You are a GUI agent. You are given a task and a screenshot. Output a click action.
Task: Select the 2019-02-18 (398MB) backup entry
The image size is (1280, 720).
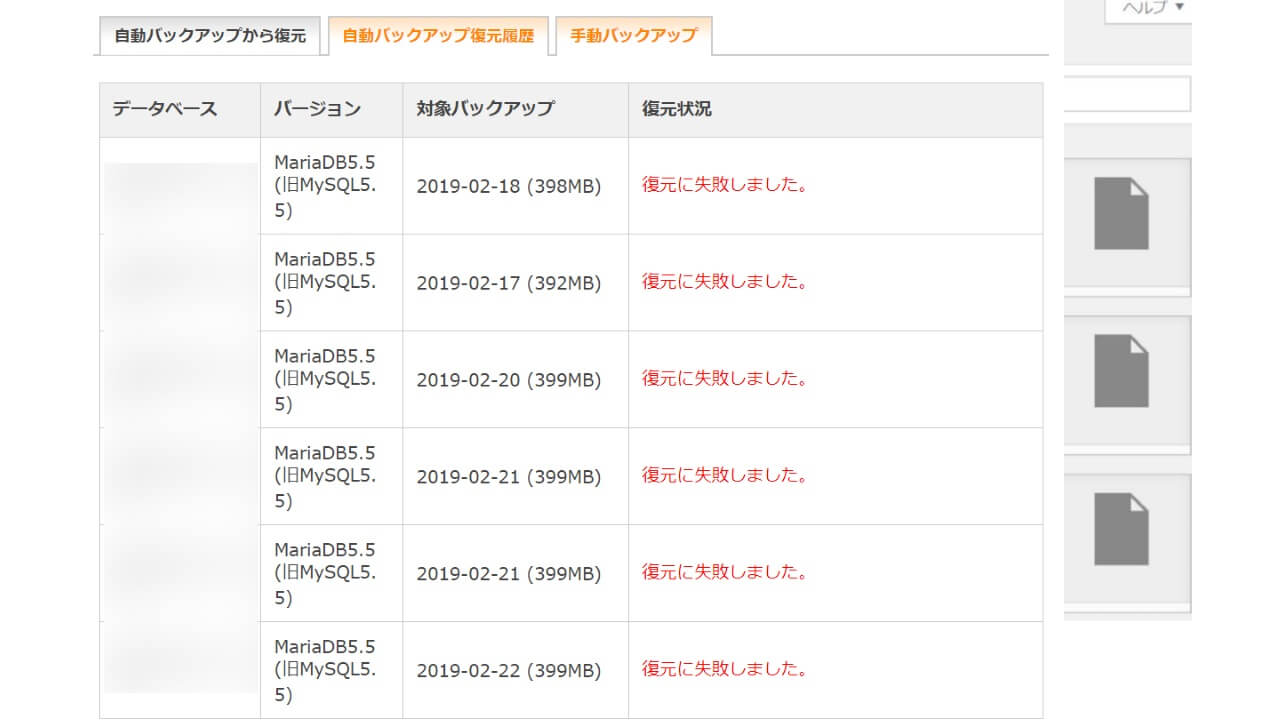coord(508,186)
